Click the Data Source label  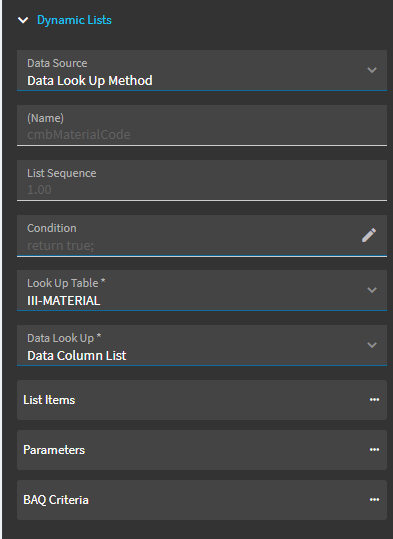[x=57, y=63]
